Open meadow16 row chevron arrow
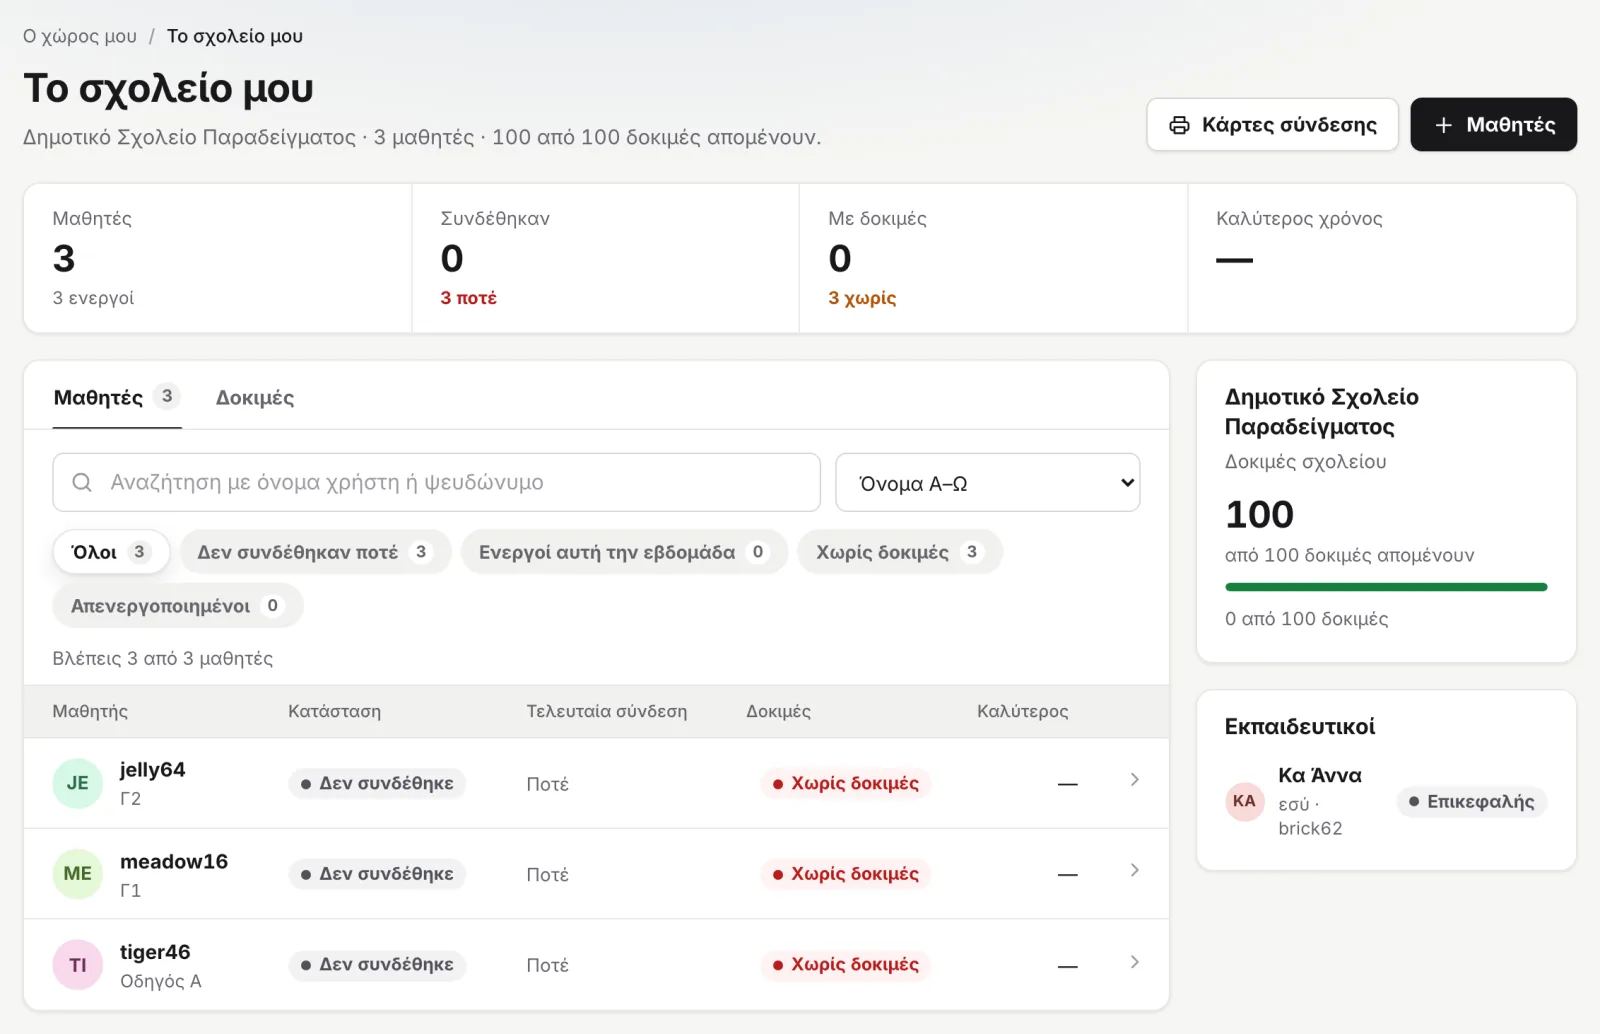Image resolution: width=1600 pixels, height=1034 pixels. click(1134, 871)
